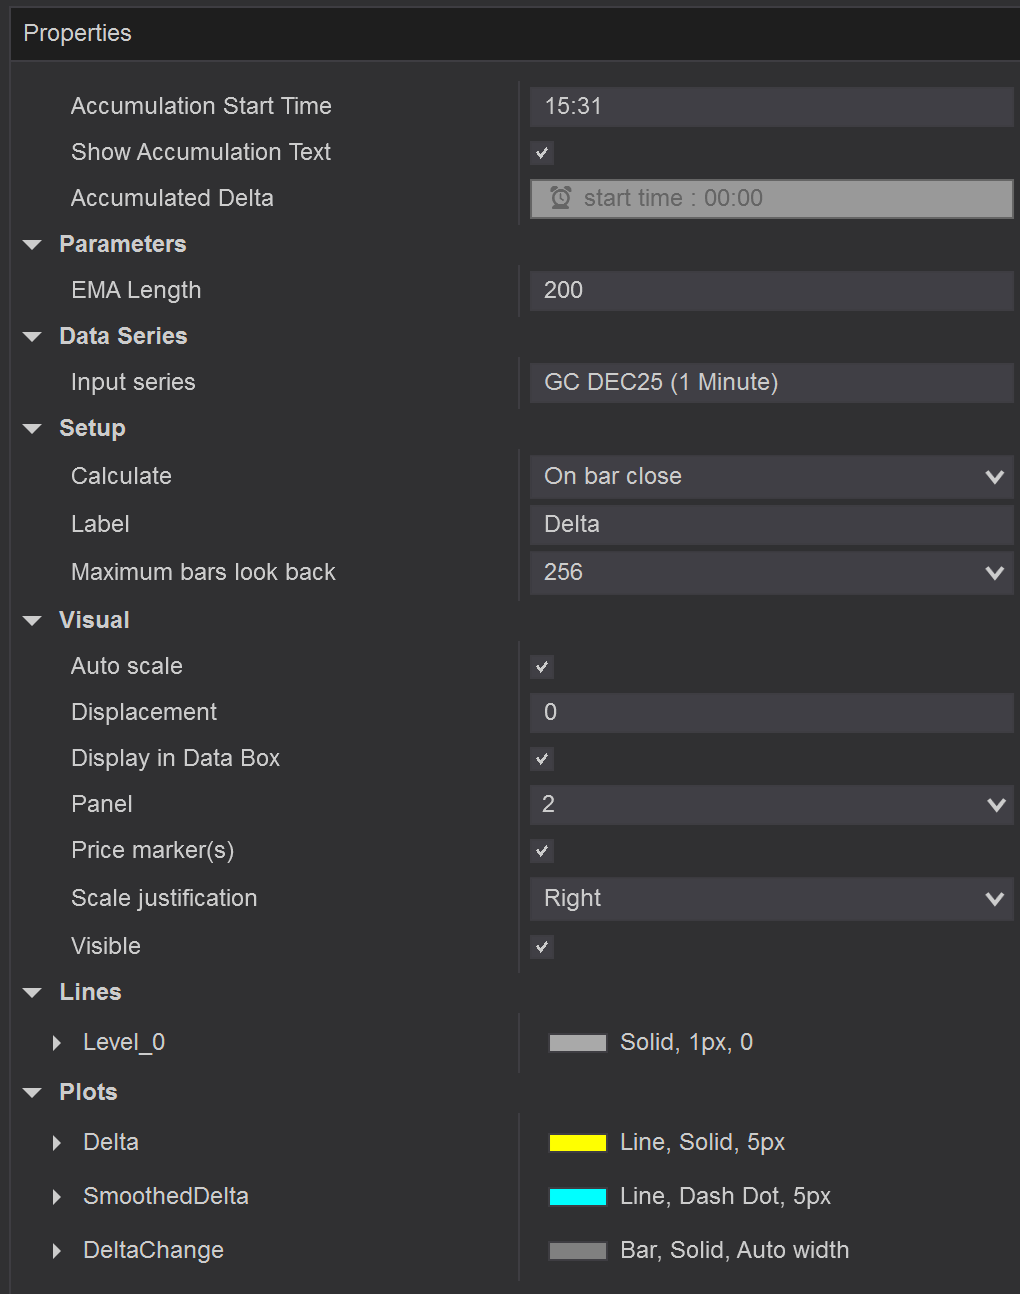Expand the DeltaChange plot arrow
1020x1294 pixels.
pos(57,1251)
